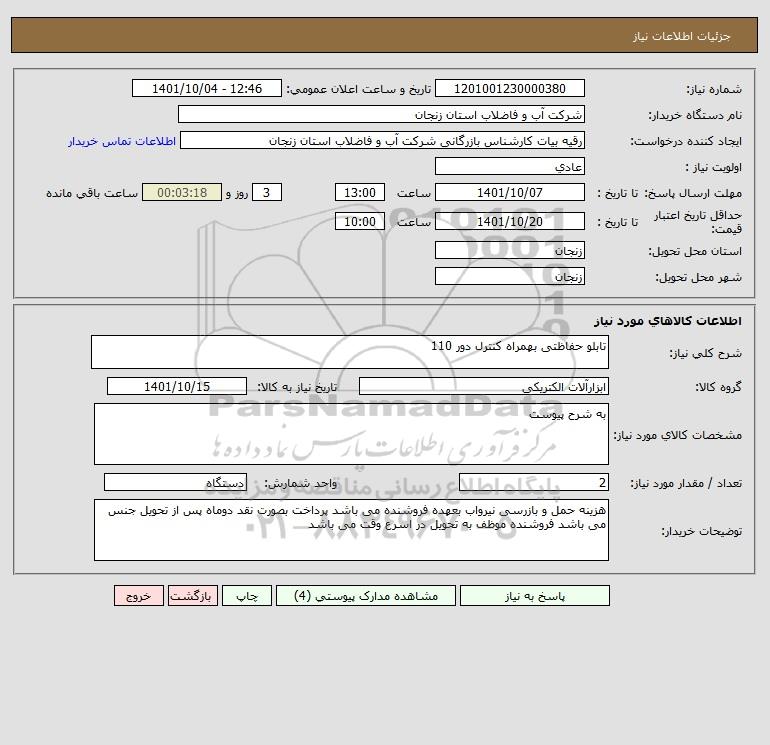770x745 pixels.
Task: Click price validity date 1401/10/20
Action: point(510,221)
